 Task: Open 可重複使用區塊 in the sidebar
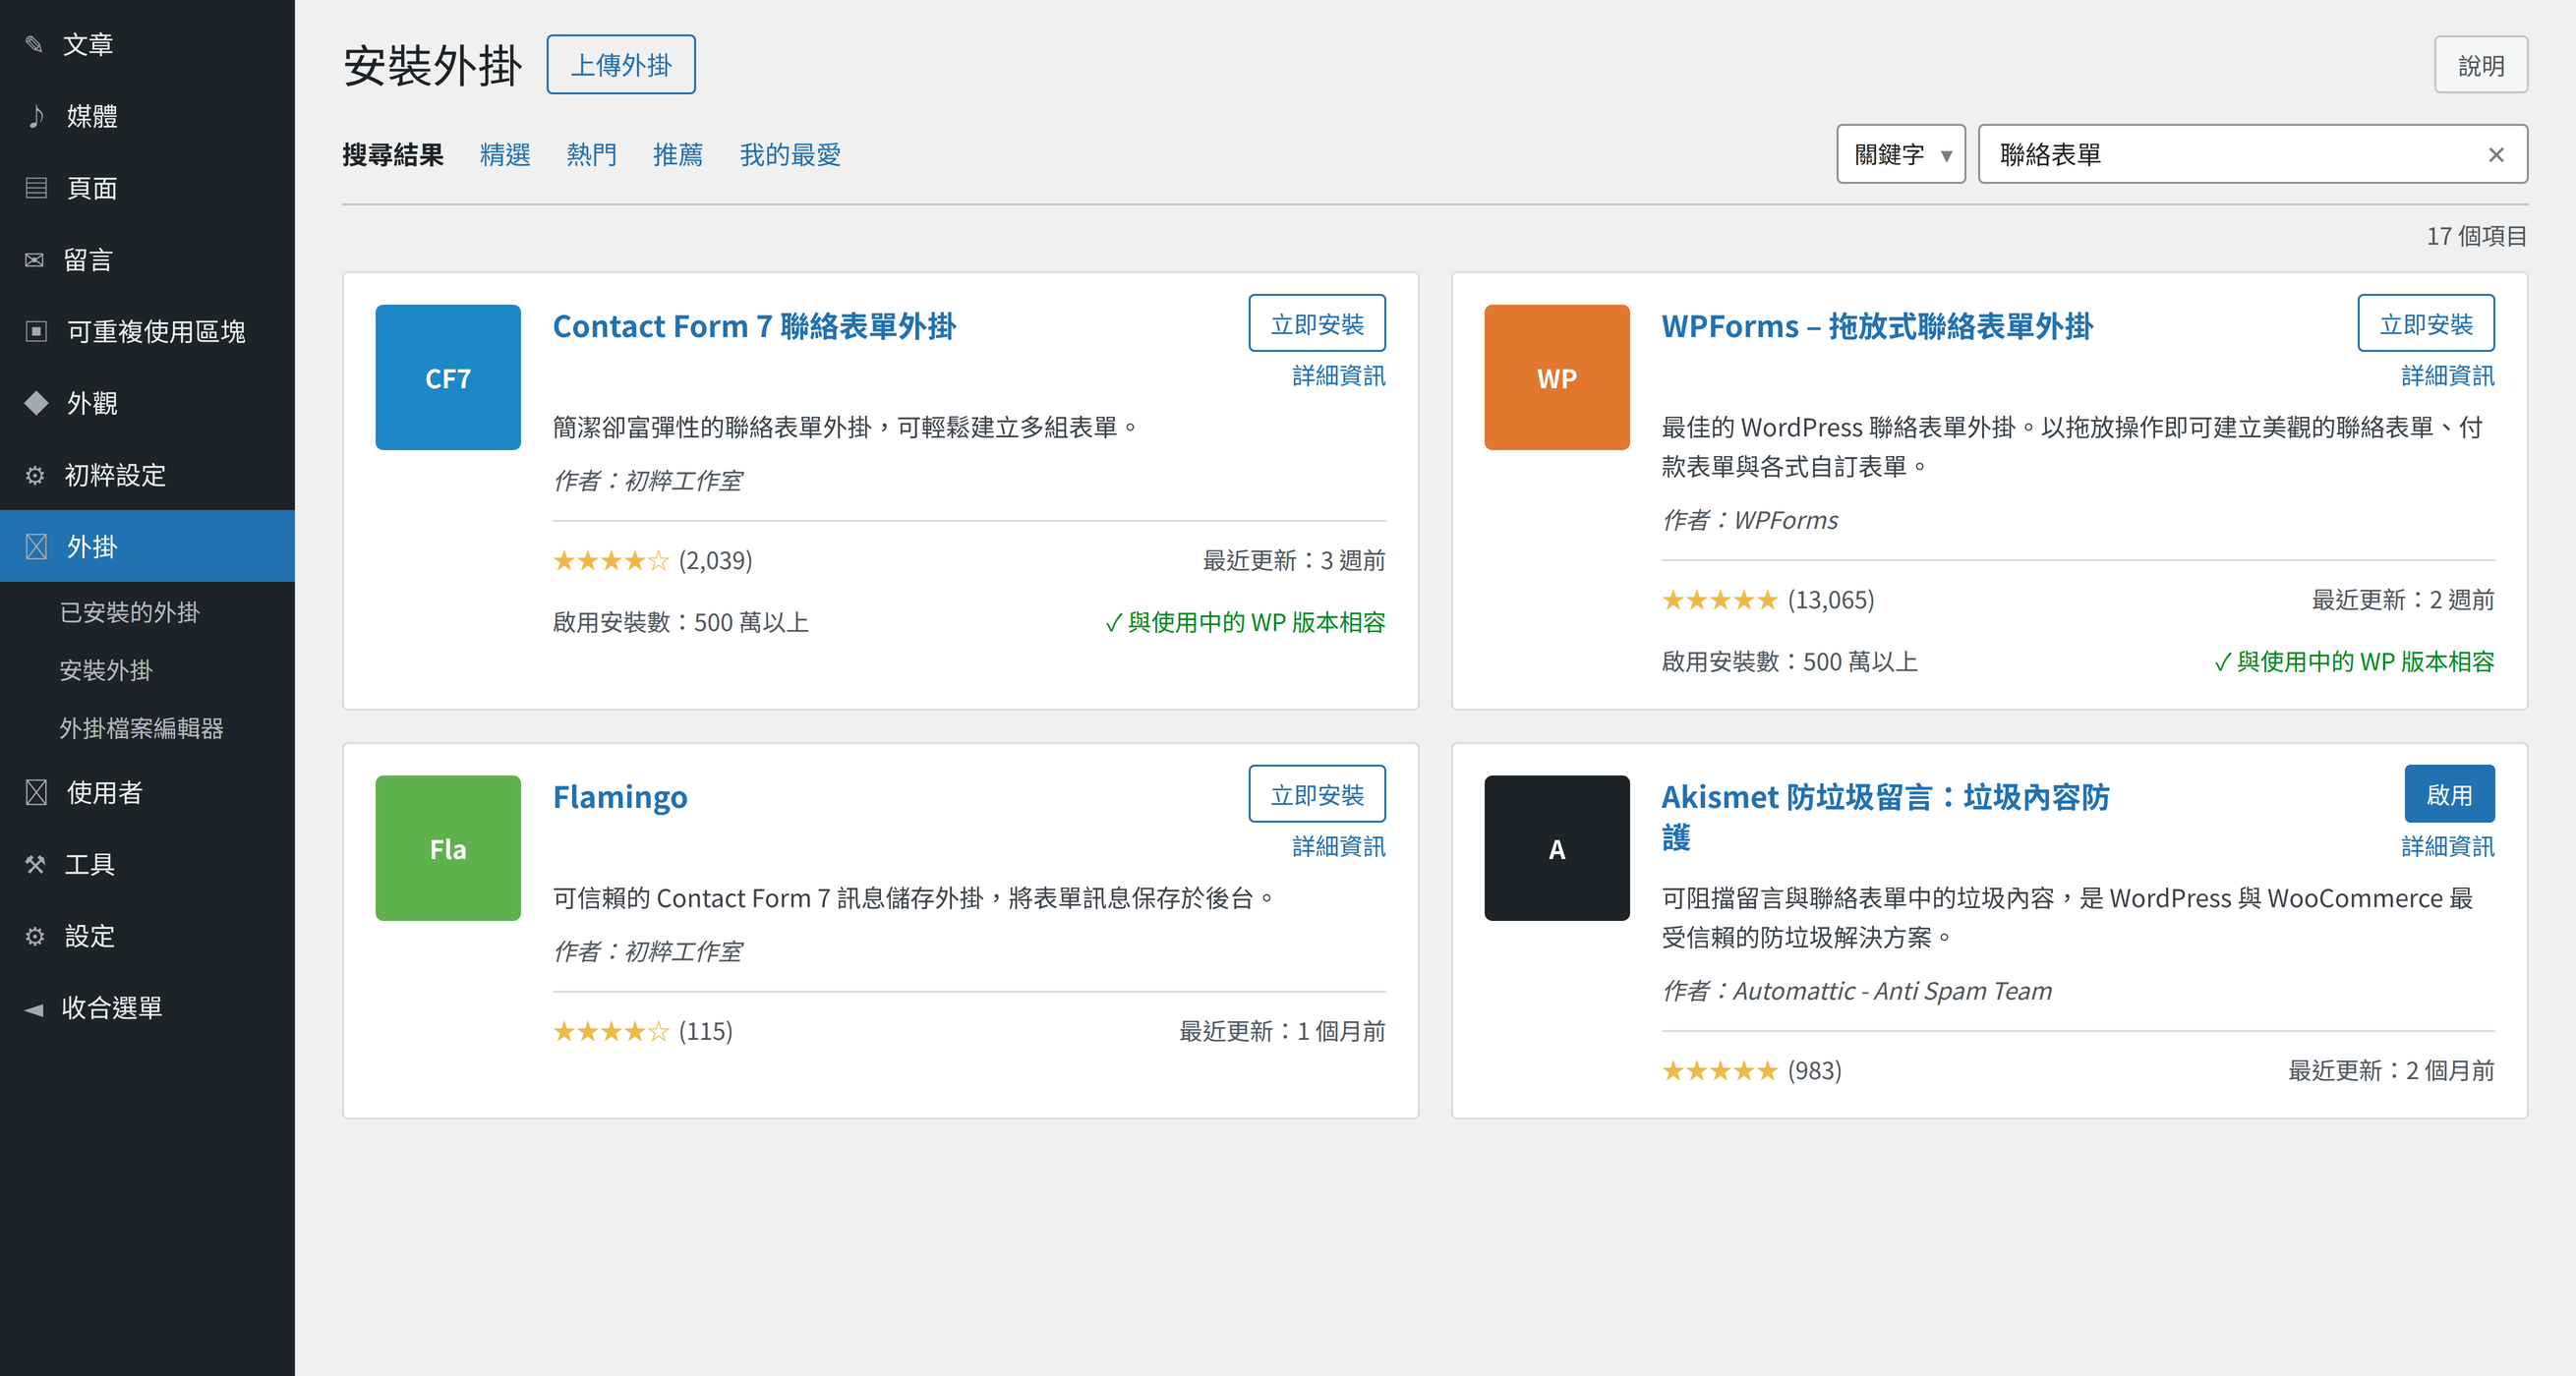[147, 331]
